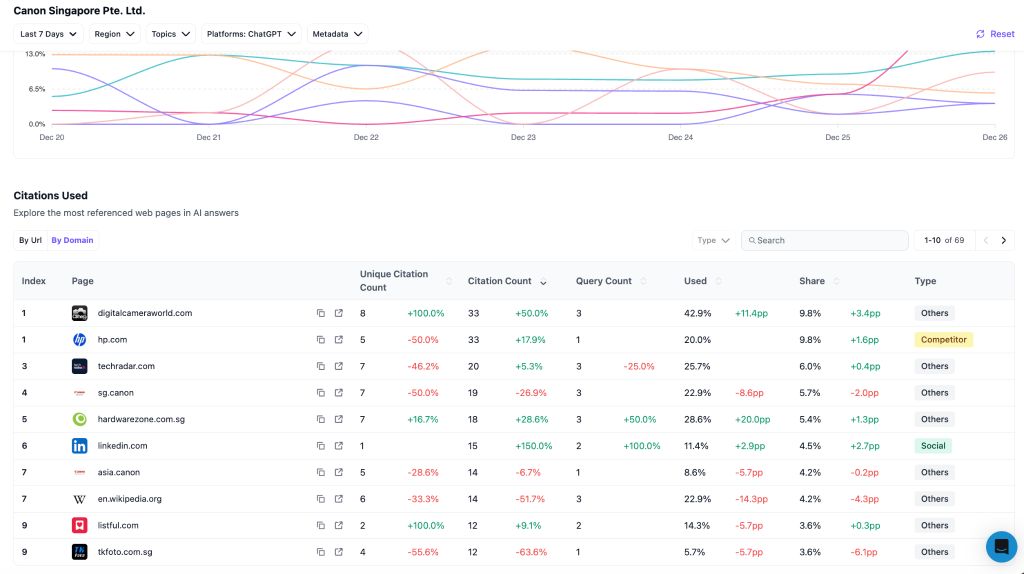Viewport: 1024px width, 574px height.
Task: Sort by Unique Citation Count column
Action: pyautogui.click(x=449, y=281)
